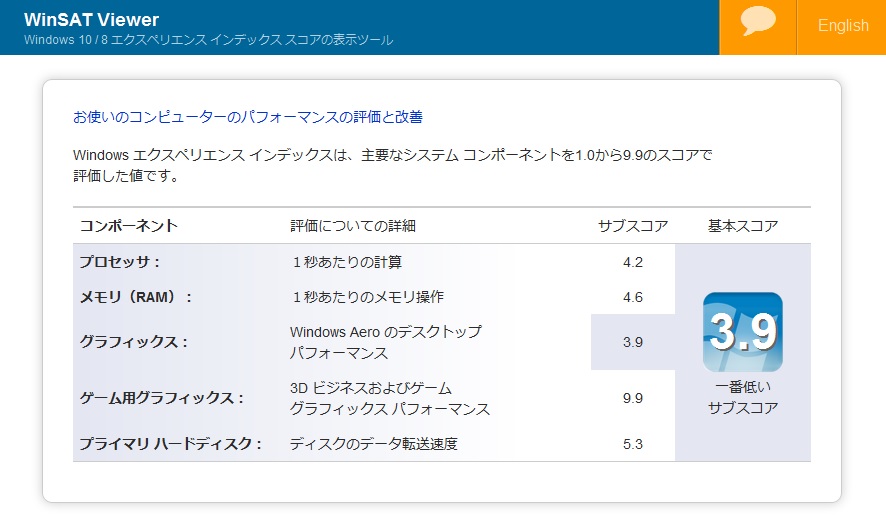Click the コンポーネント column header
This screenshot has height=527, width=886.
click(128, 226)
